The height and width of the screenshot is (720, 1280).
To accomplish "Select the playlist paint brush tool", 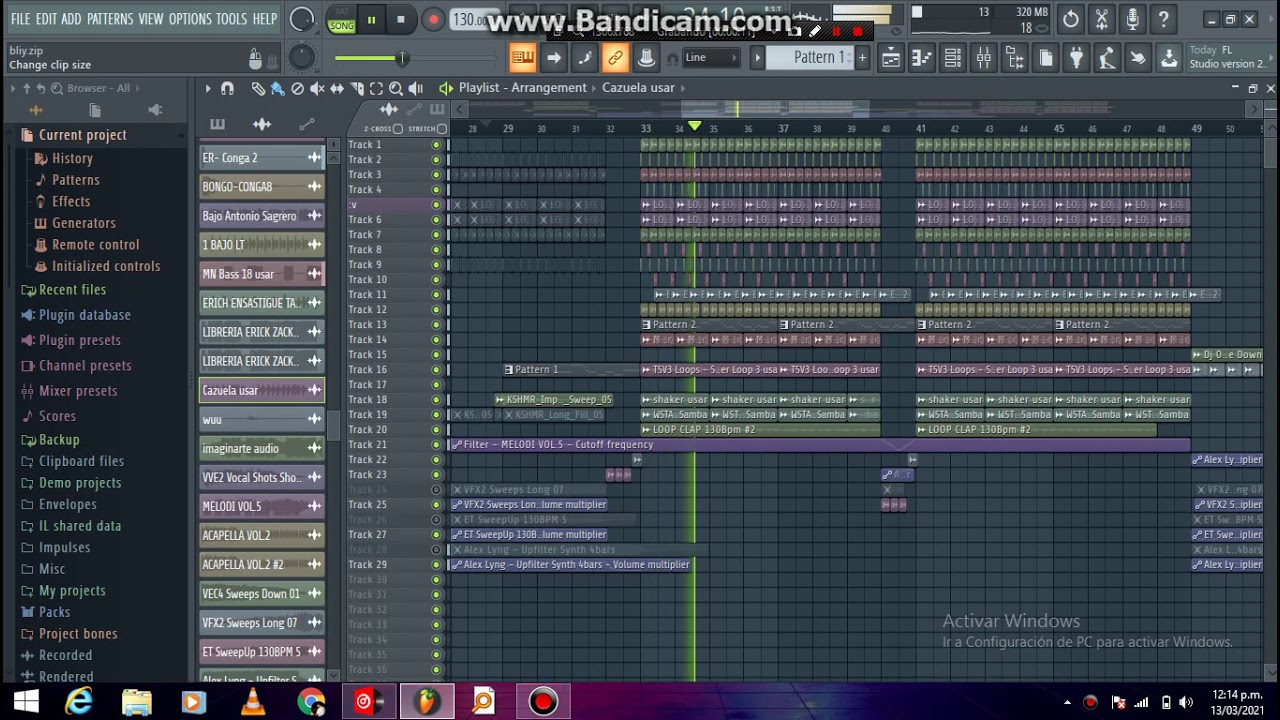I will (277, 88).
